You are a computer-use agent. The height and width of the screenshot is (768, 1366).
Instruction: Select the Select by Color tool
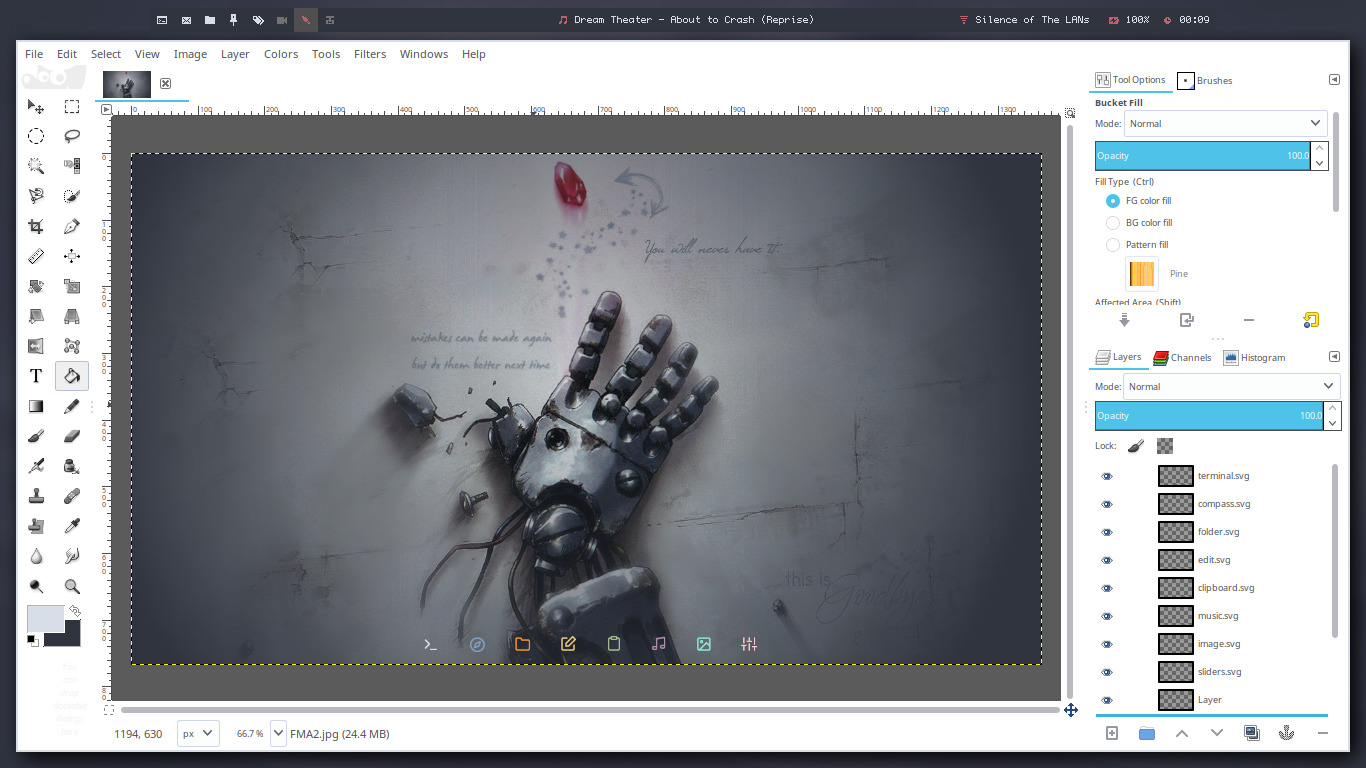point(72,166)
